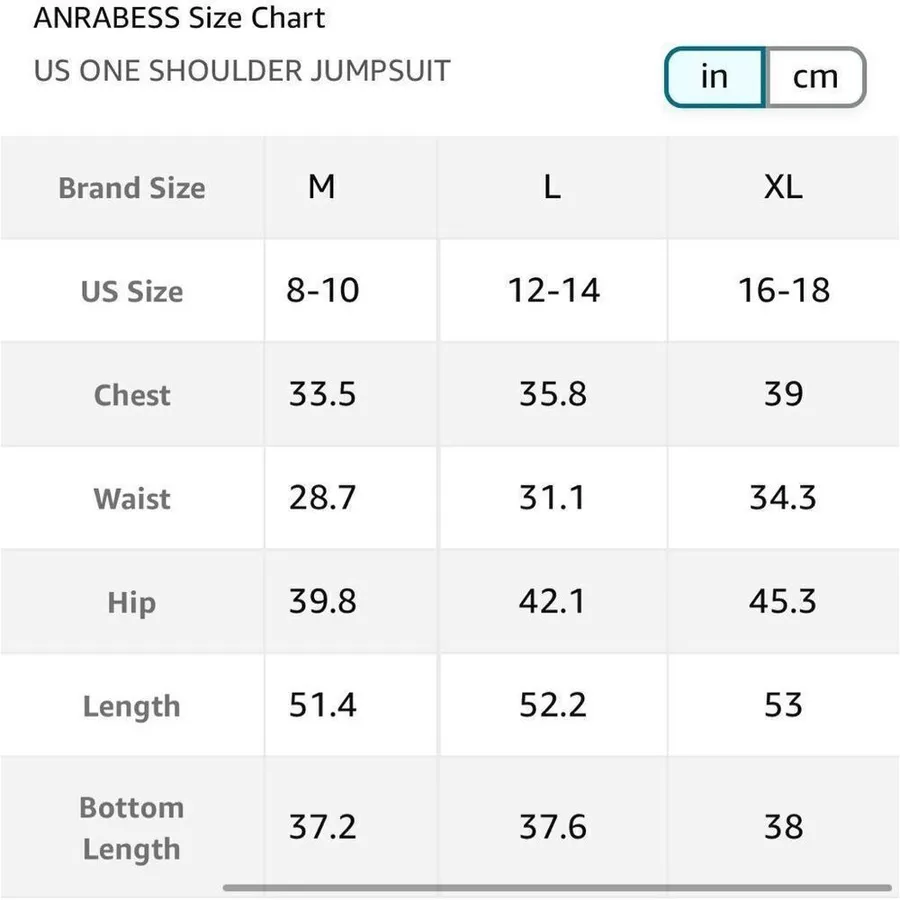
Task: Click the 16-18 US size cell
Action: pos(784,290)
